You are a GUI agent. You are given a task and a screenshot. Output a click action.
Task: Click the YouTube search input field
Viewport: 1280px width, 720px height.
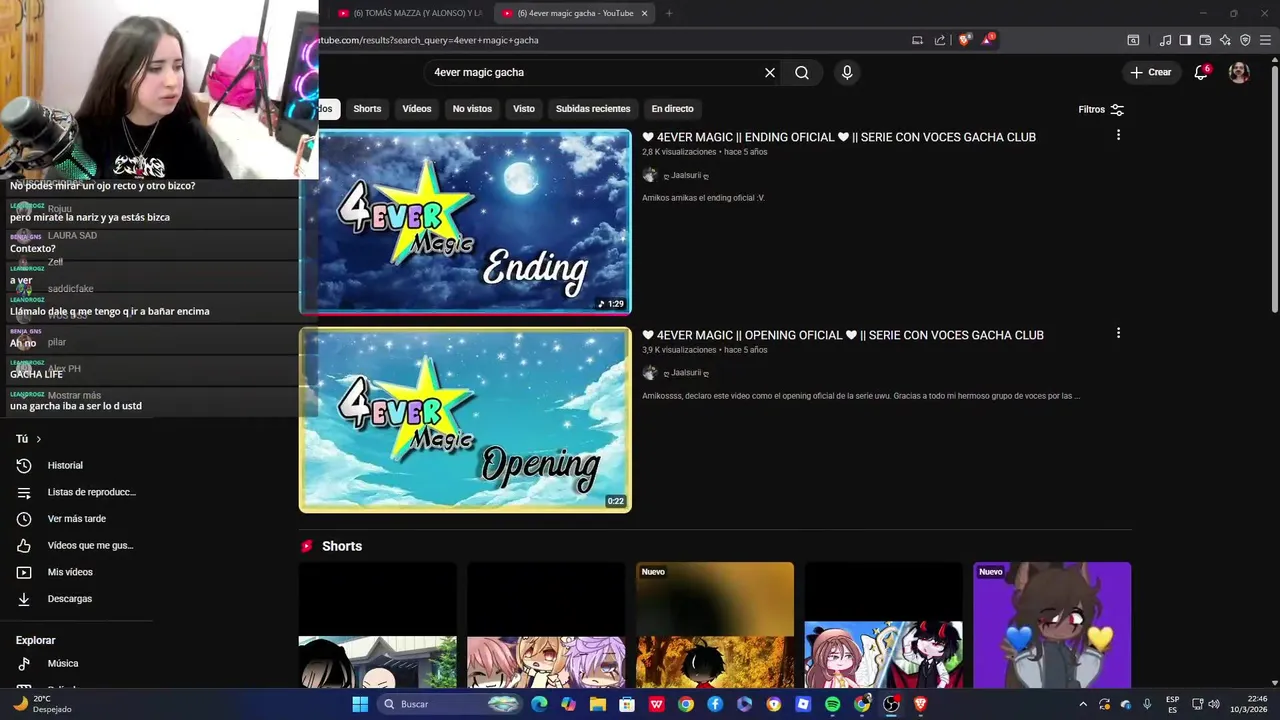coord(595,72)
